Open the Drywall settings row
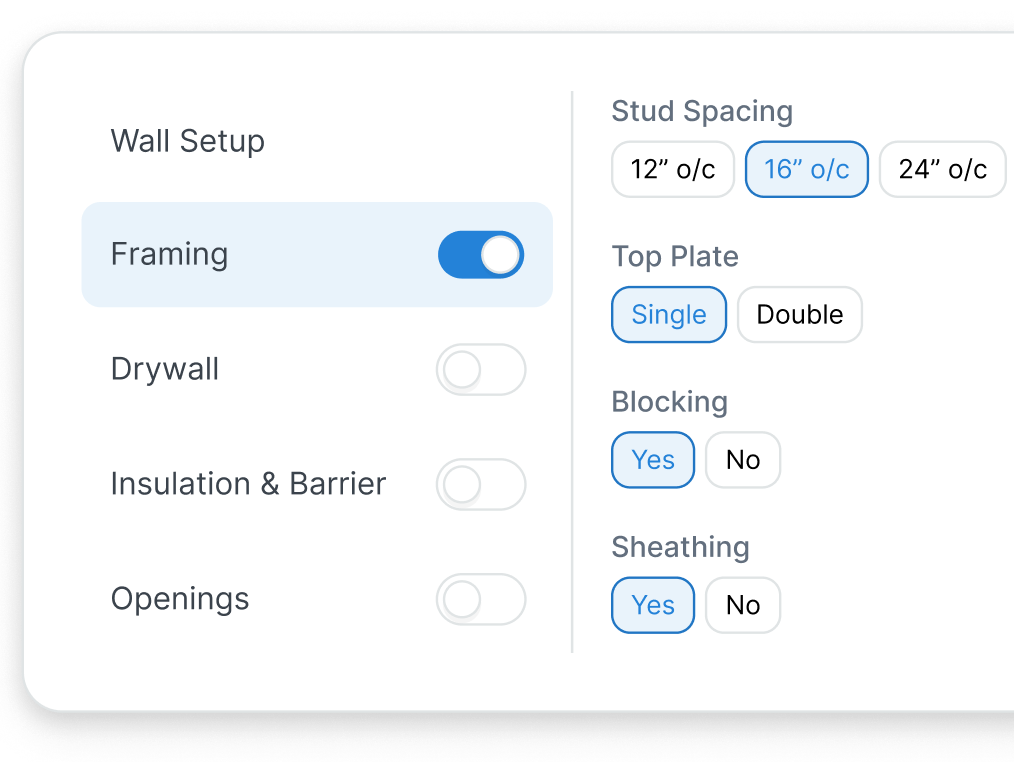Screen dimensions: 1014x762 165,369
